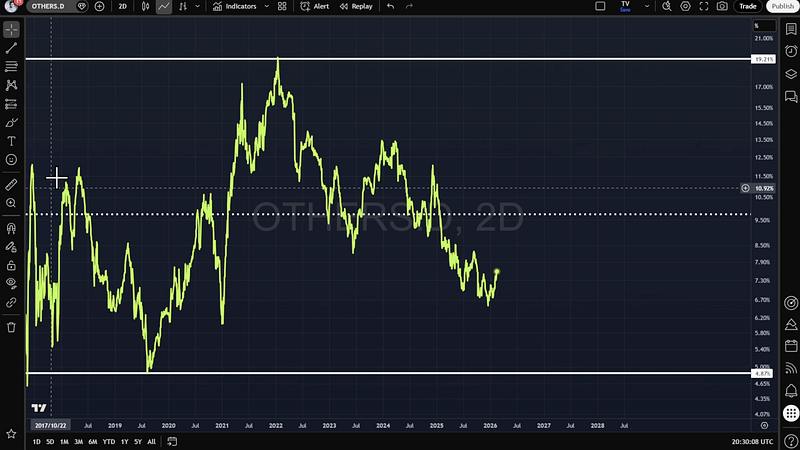Open the help center question mark

pos(791,441)
